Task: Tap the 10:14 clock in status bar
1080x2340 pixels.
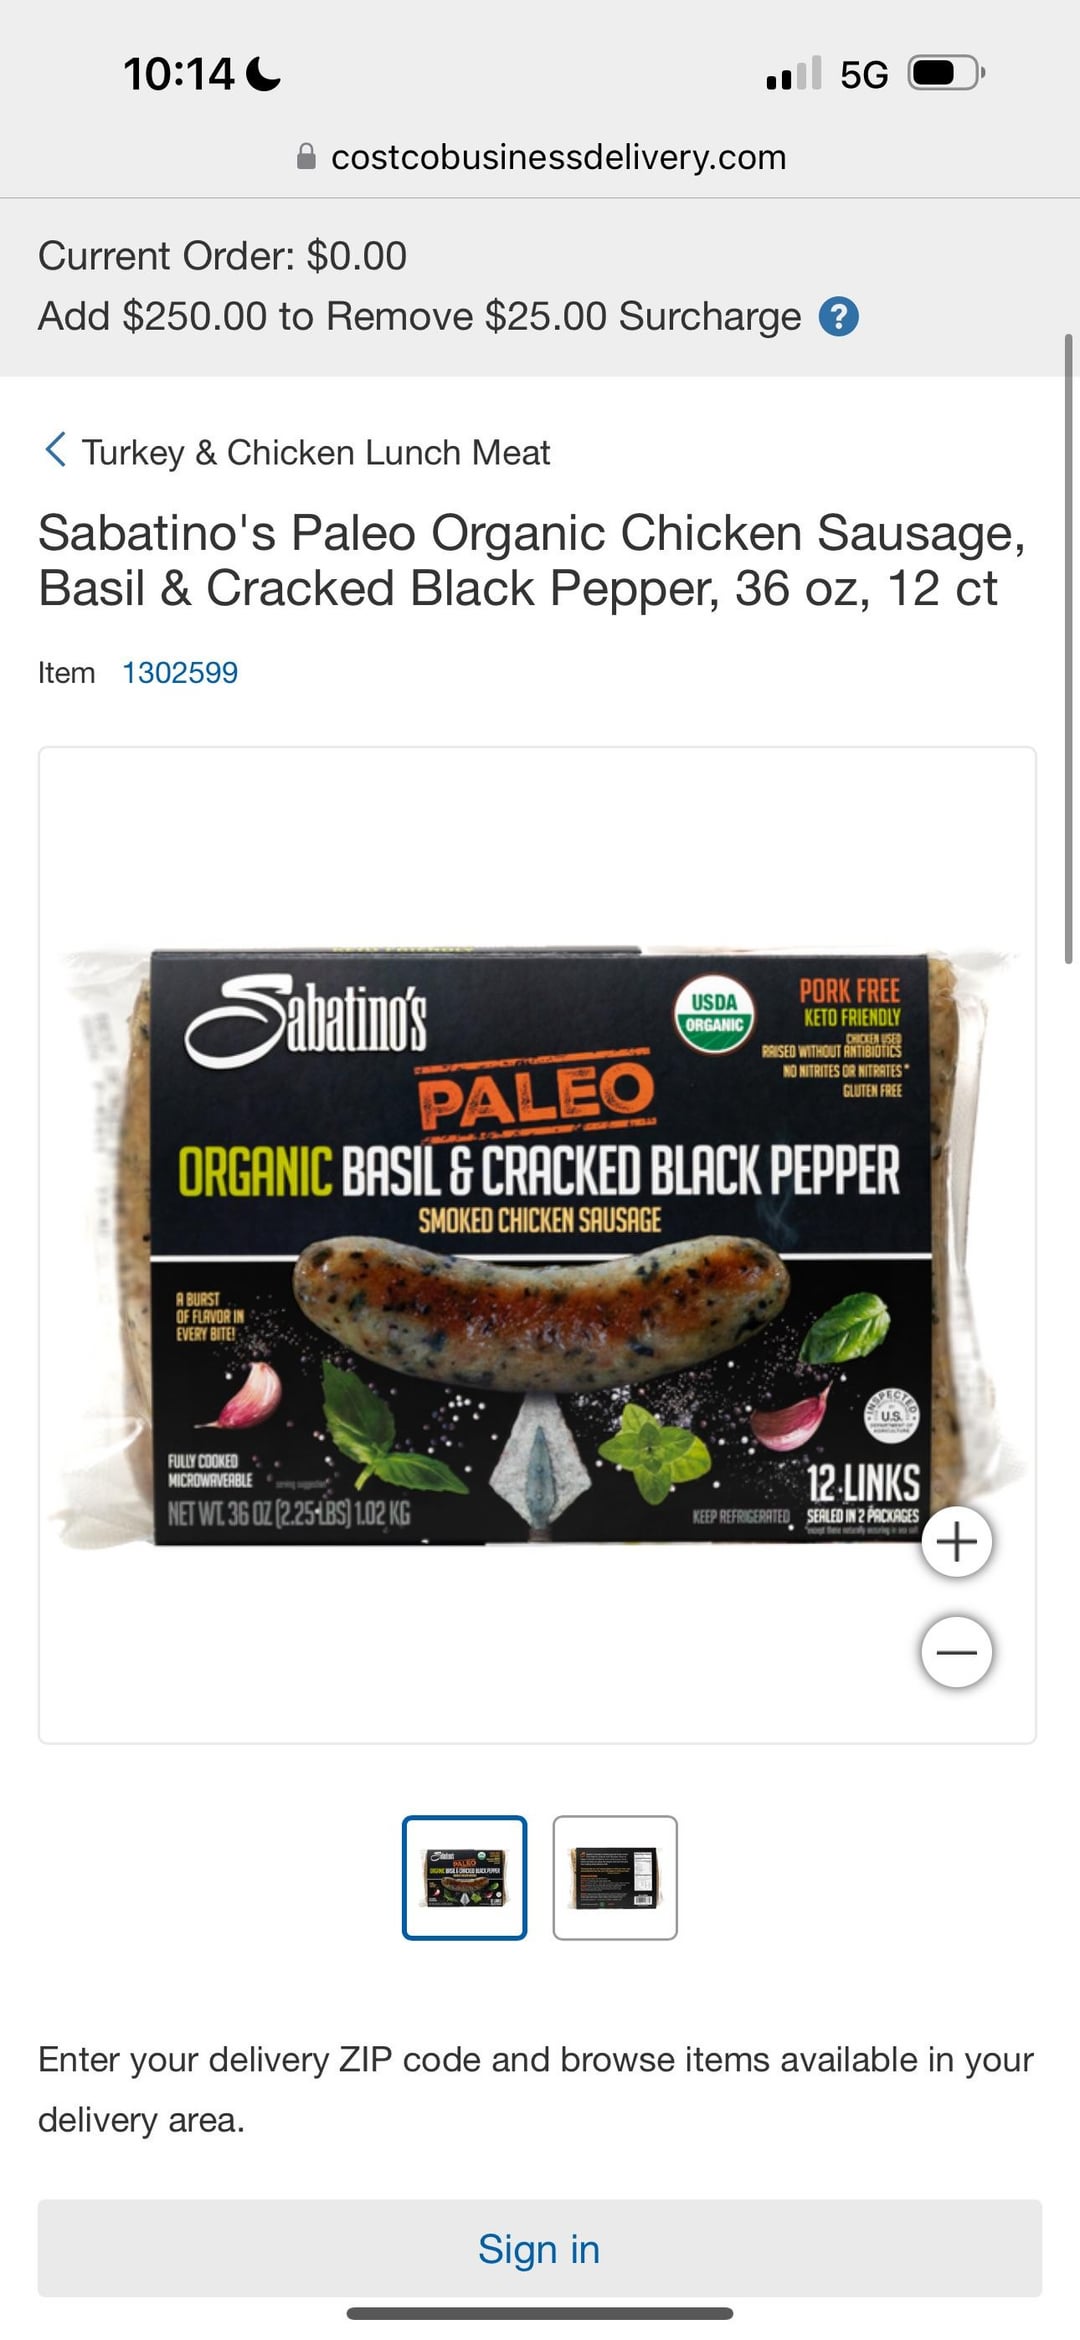Action: 179,74
